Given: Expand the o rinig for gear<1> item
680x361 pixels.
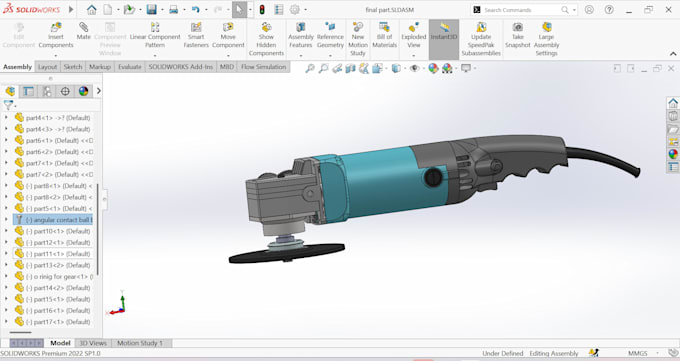Looking at the screenshot, I should 6,276.
